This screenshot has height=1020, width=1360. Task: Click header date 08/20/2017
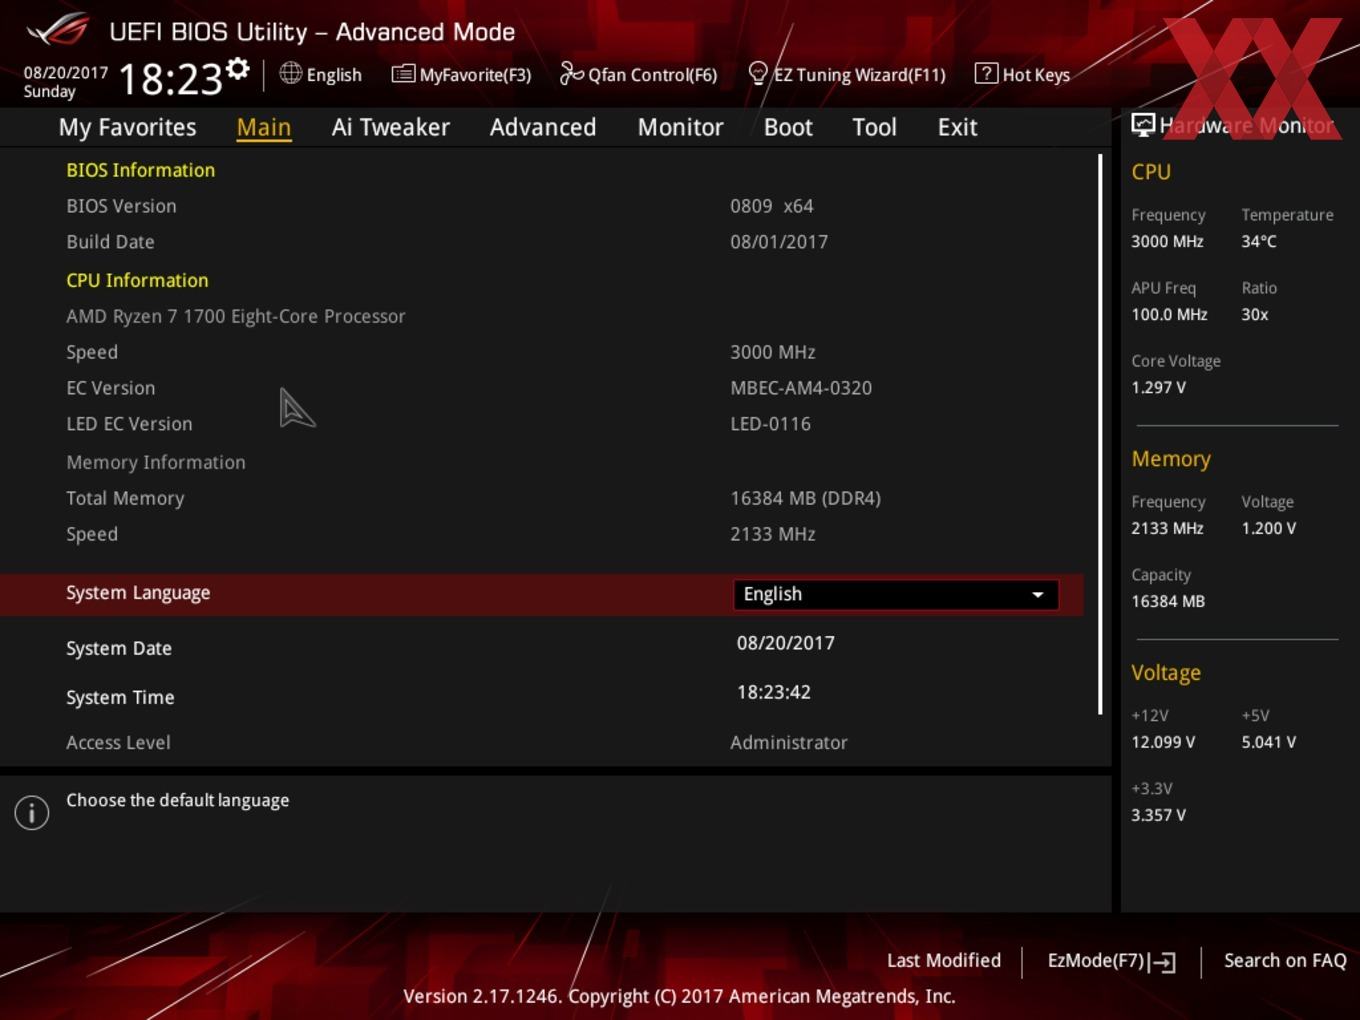click(x=66, y=73)
